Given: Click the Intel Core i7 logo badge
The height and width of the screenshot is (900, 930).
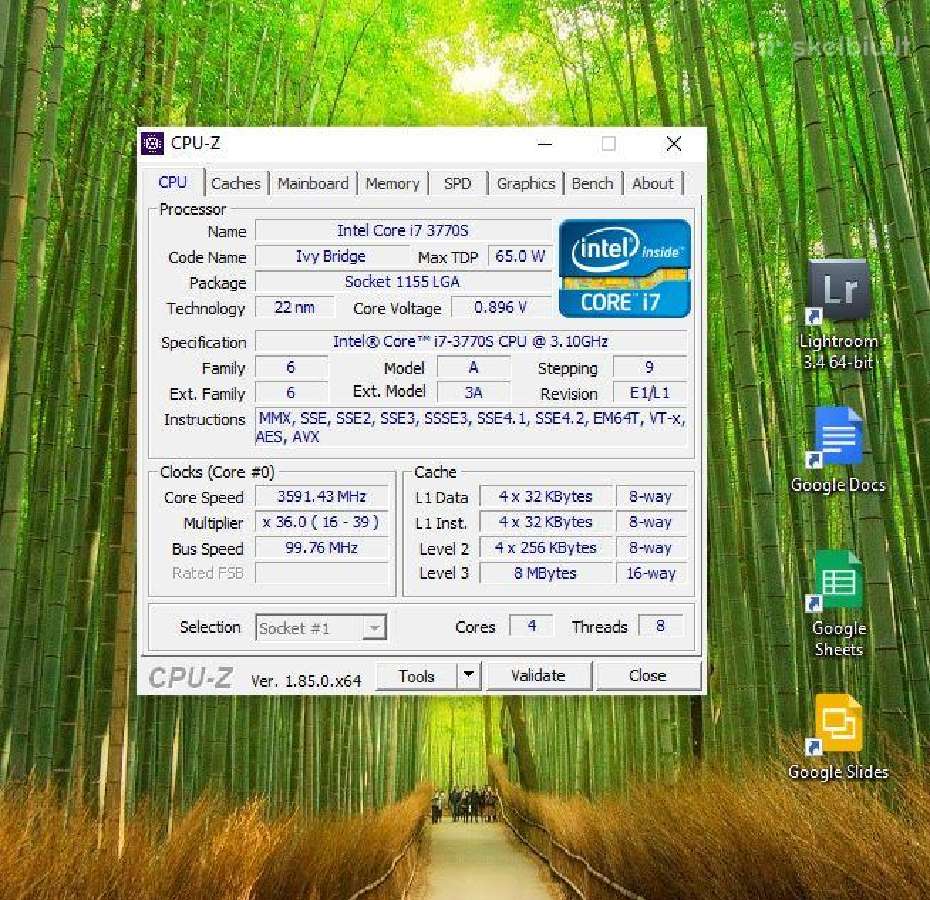Looking at the screenshot, I should click(x=625, y=268).
